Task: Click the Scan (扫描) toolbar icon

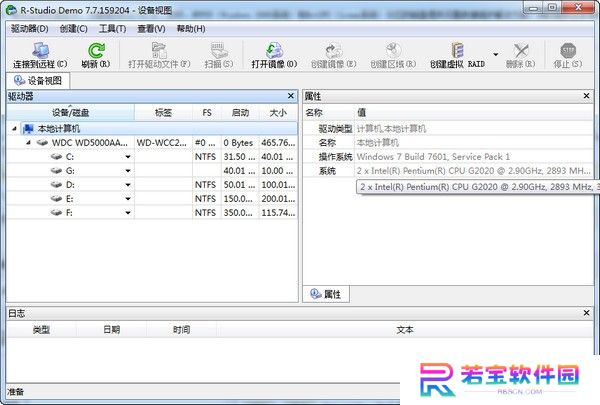Action: click(219, 51)
